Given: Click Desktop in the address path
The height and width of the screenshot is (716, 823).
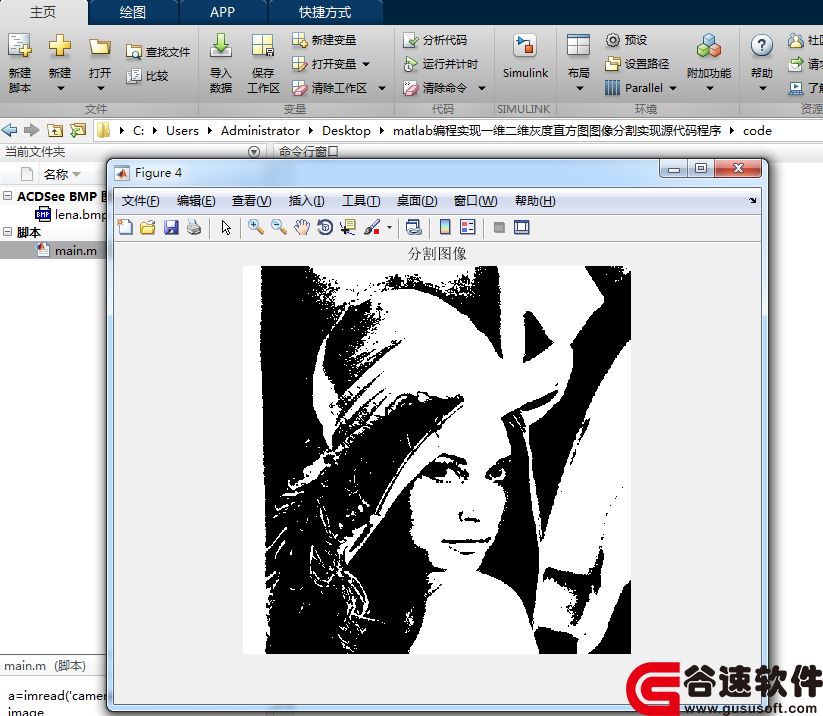Looking at the screenshot, I should pos(346,131).
